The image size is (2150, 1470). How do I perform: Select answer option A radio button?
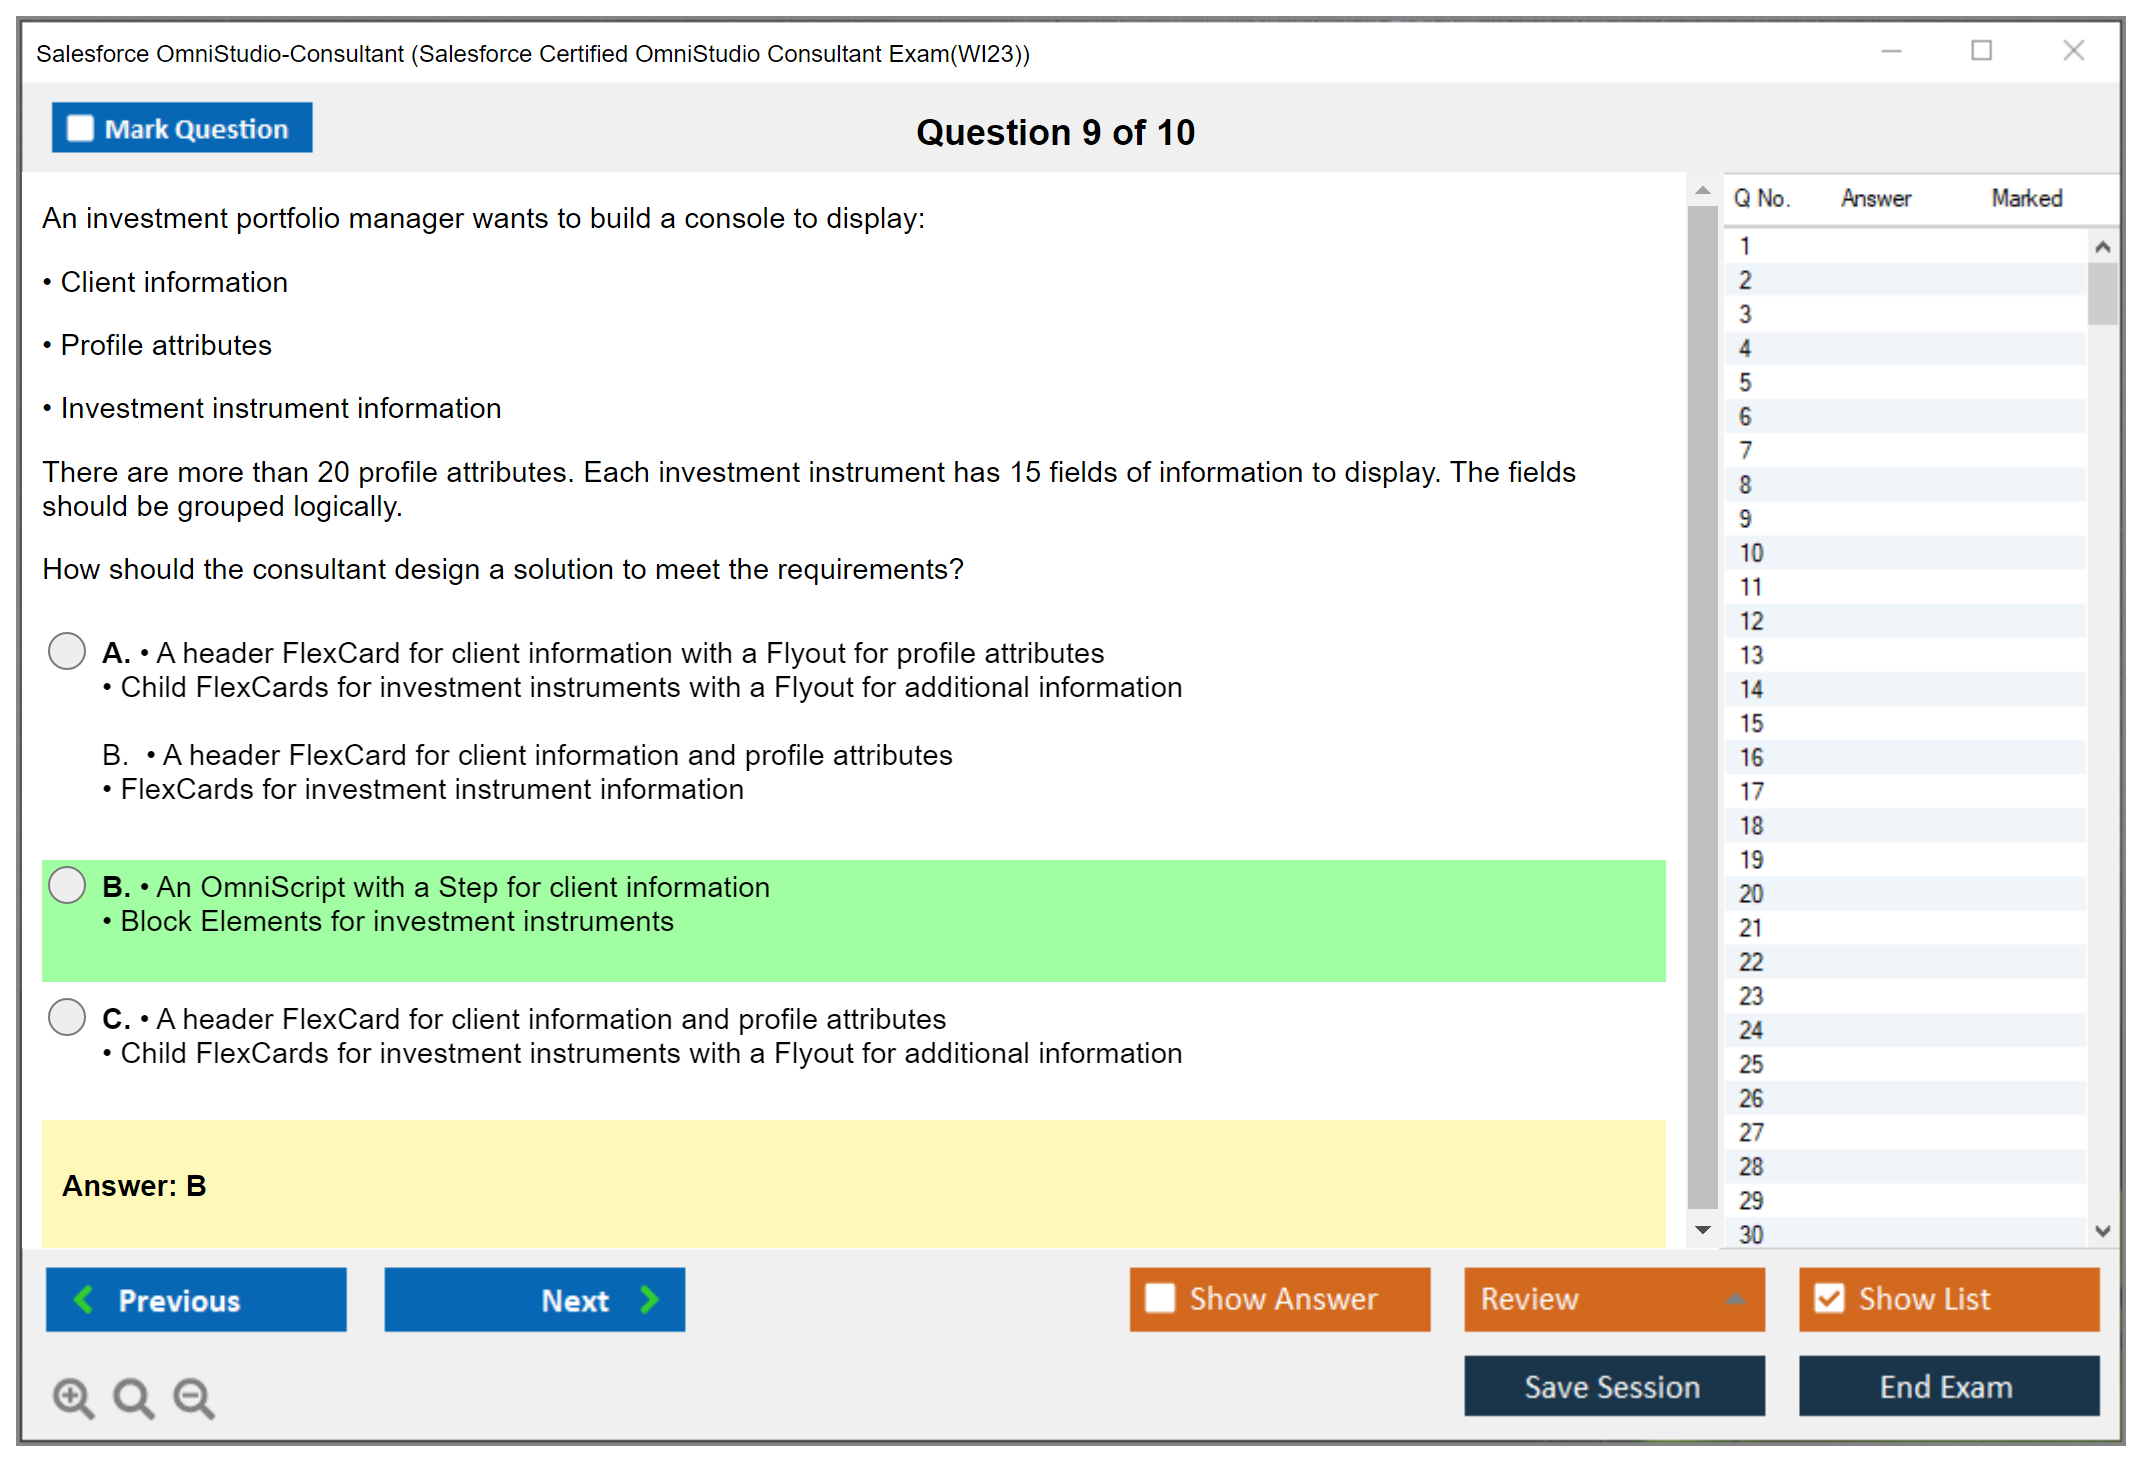click(x=67, y=651)
